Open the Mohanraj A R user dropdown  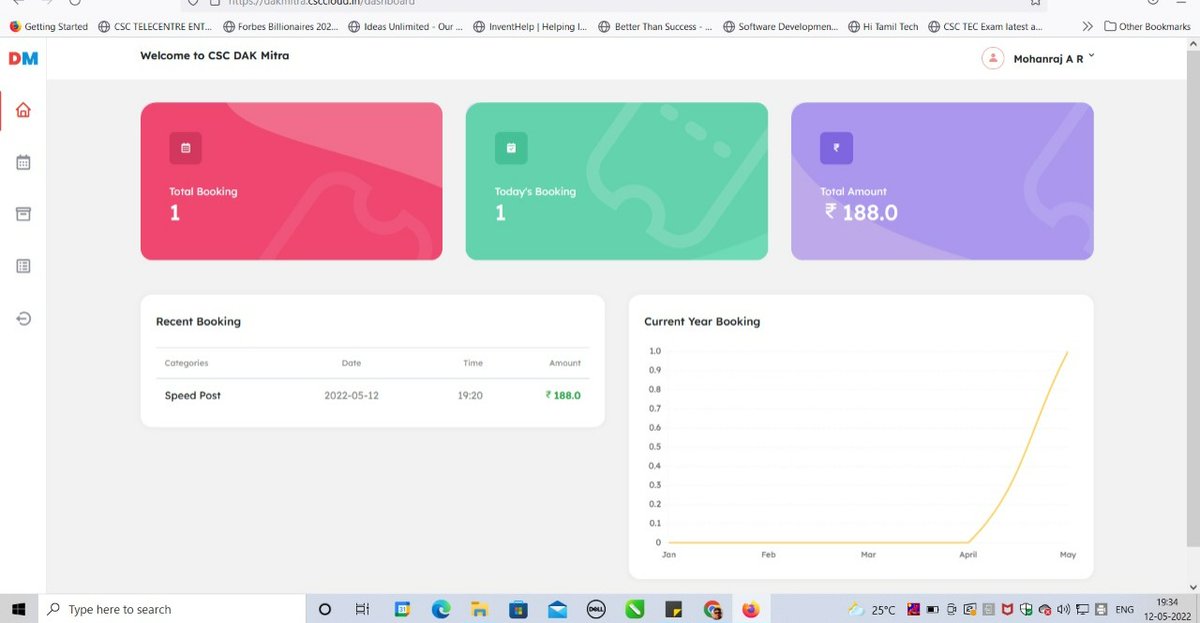(1053, 59)
